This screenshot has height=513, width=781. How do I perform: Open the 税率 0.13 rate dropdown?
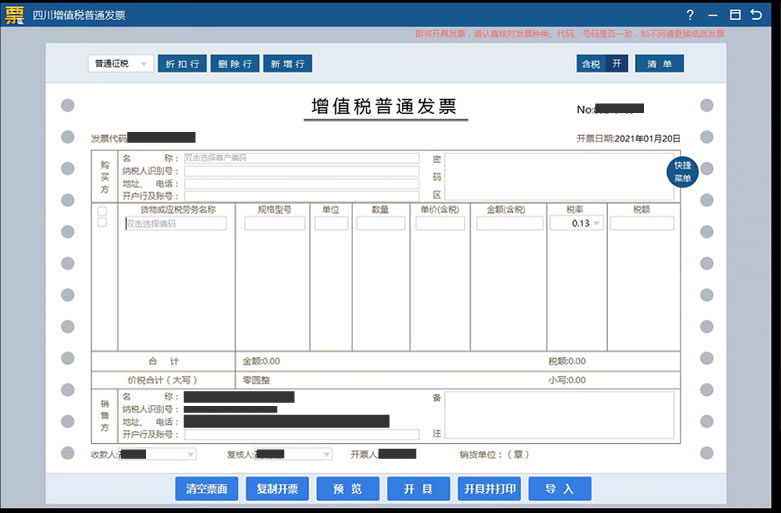point(576,224)
